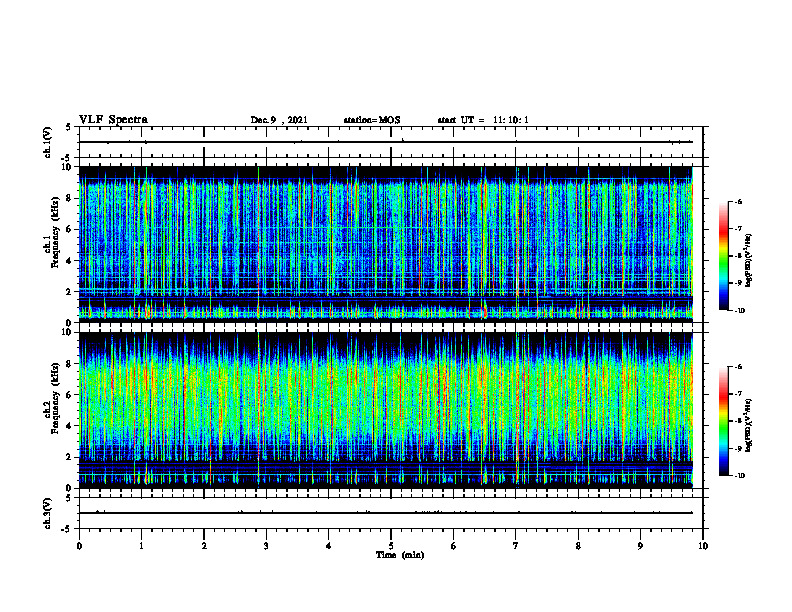792x612 pixels.
Task: Click the ch.1 spectrogram color scale bar
Action: pos(724,256)
